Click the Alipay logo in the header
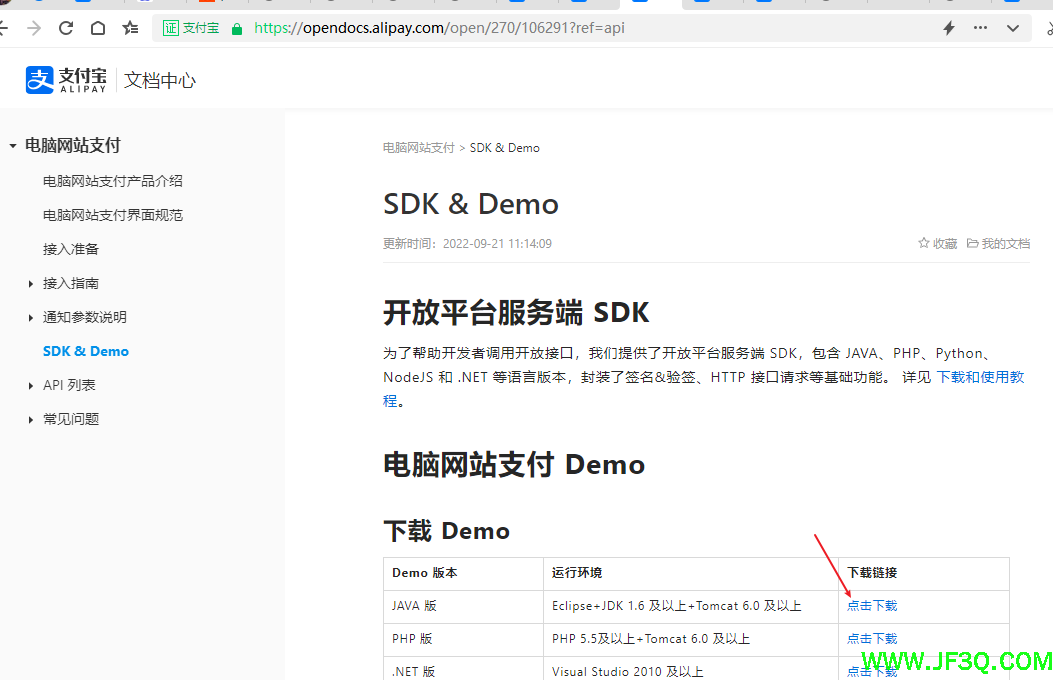This screenshot has height=680, width=1053. pyautogui.click(x=66, y=80)
